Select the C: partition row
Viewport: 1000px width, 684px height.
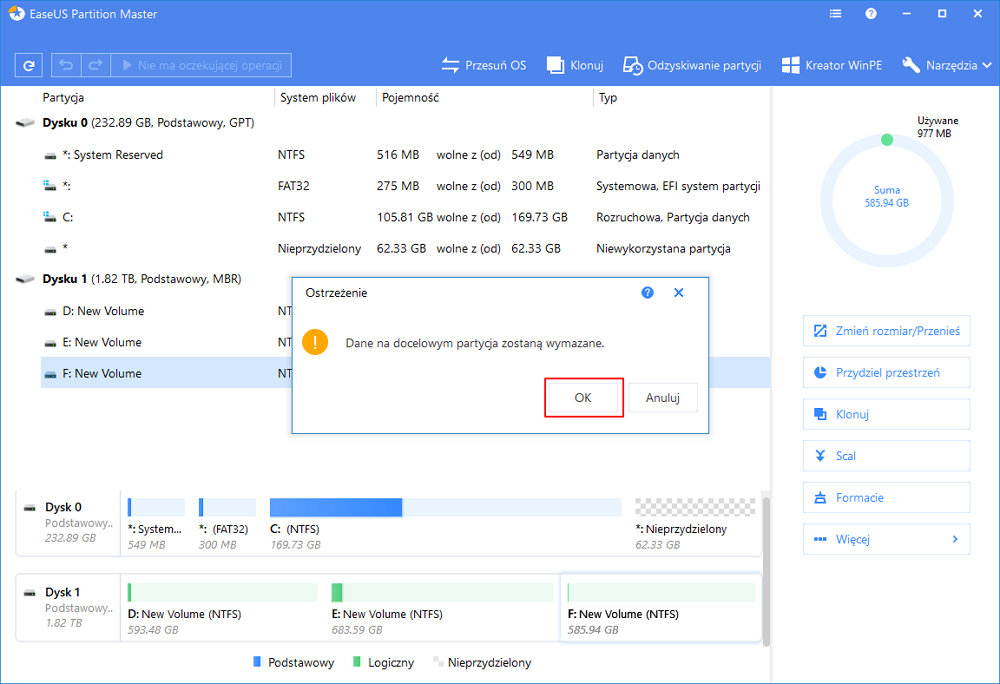[x=405, y=217]
